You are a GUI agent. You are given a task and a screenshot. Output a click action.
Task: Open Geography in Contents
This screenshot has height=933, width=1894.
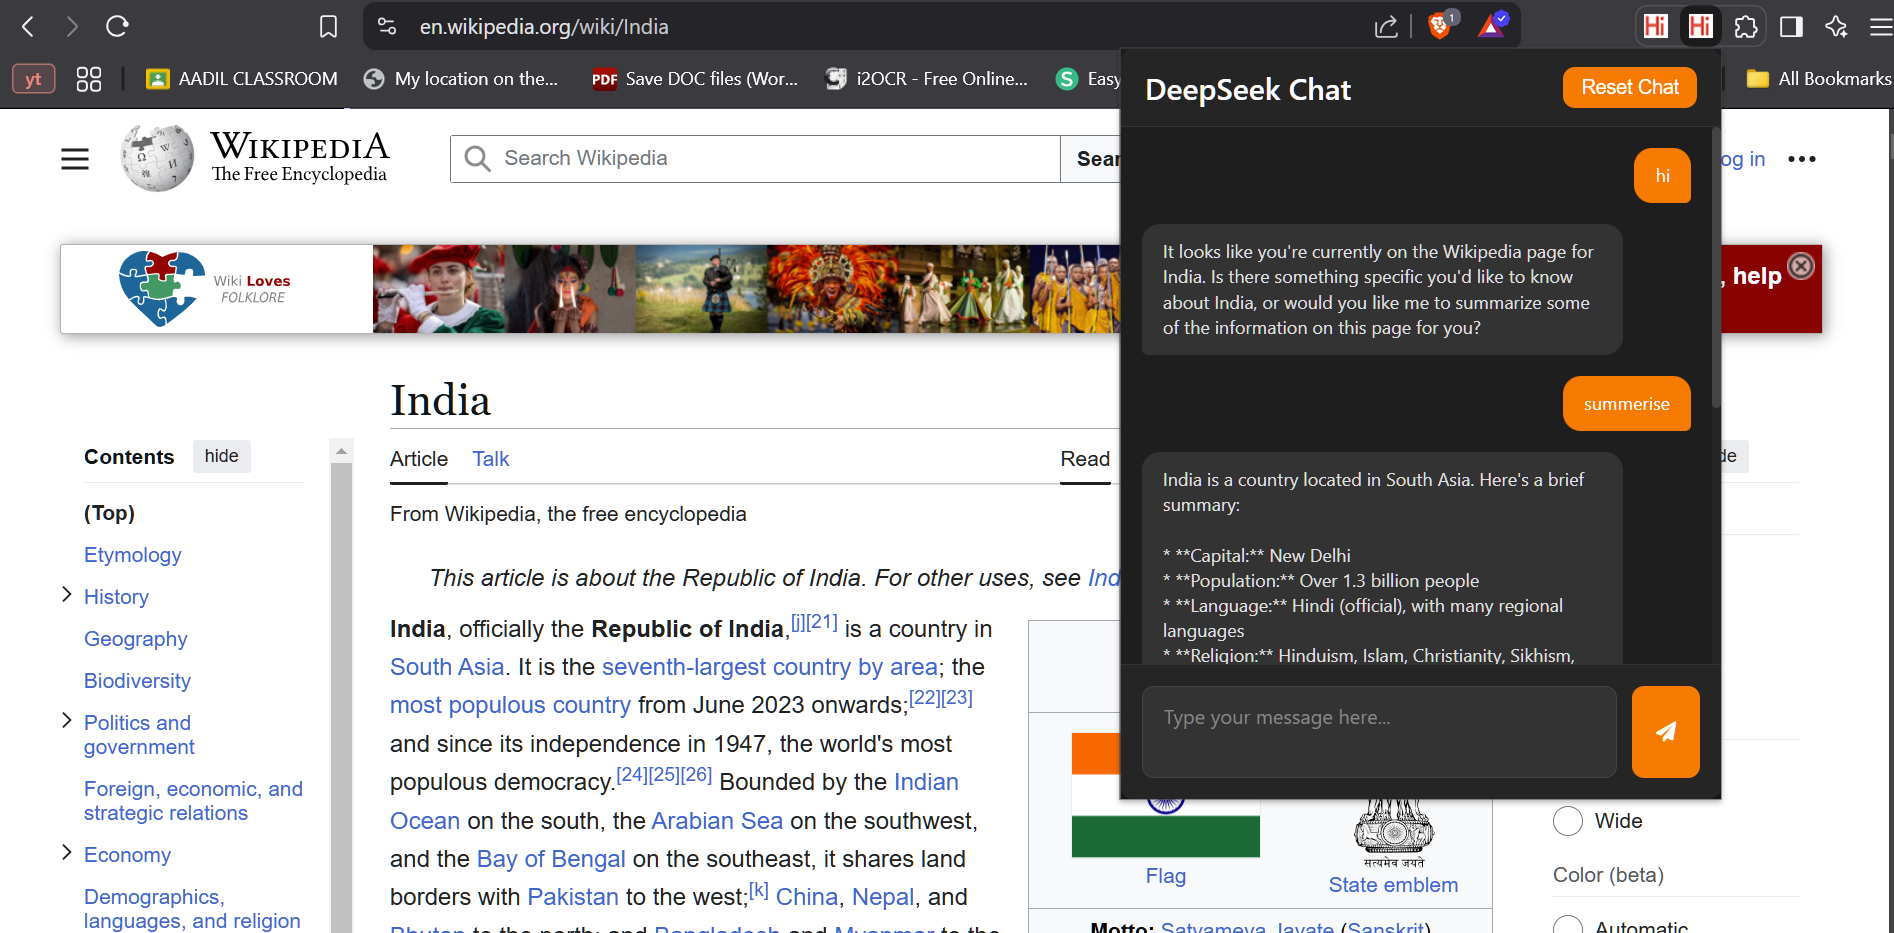pos(136,639)
